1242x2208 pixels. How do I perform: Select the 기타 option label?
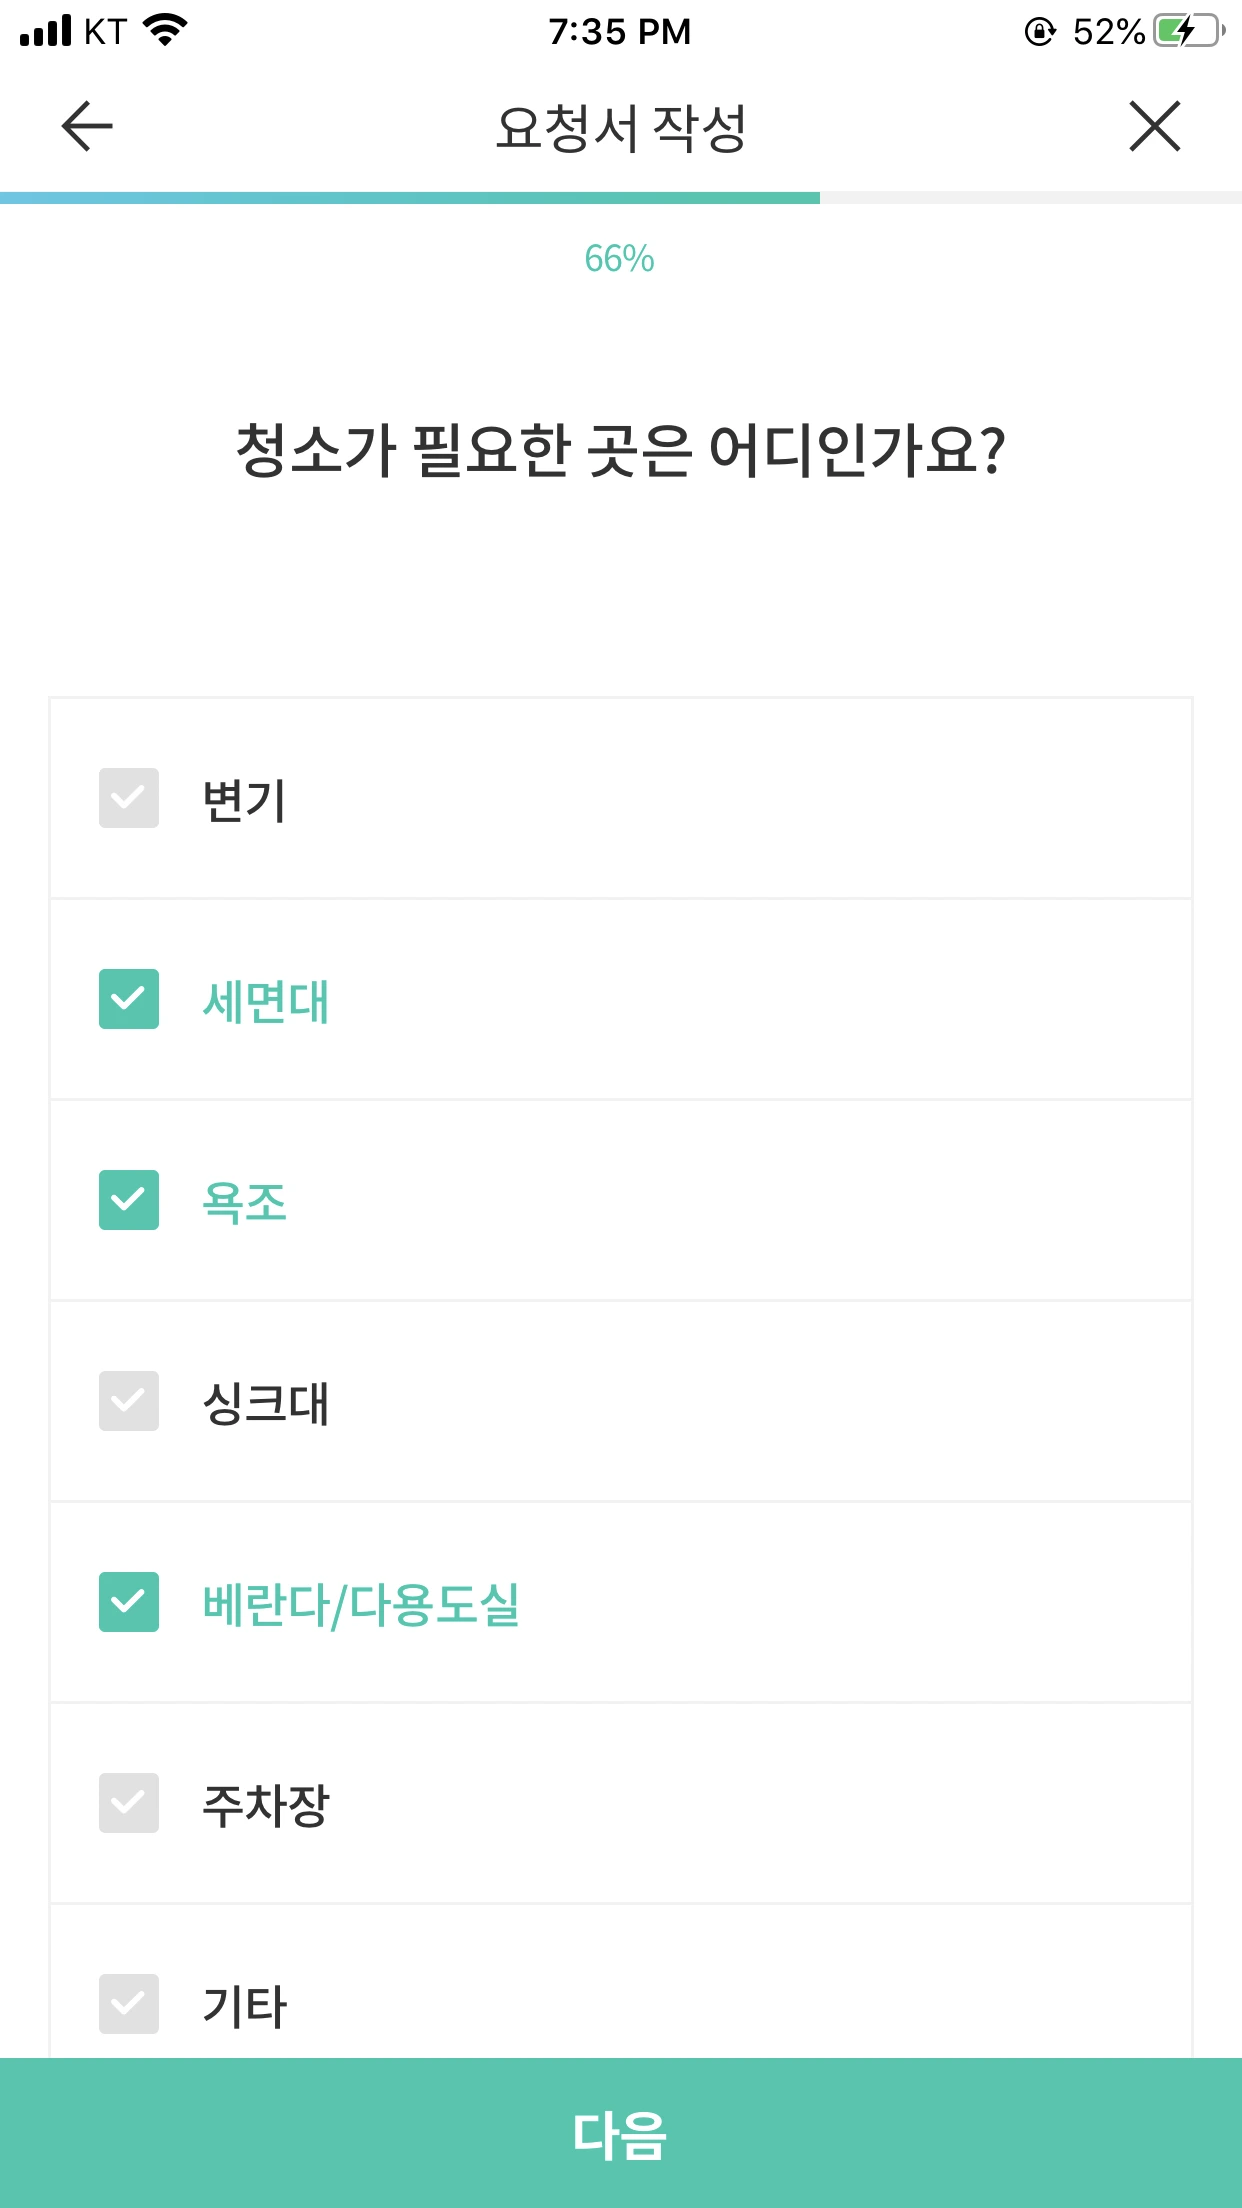point(245,2006)
